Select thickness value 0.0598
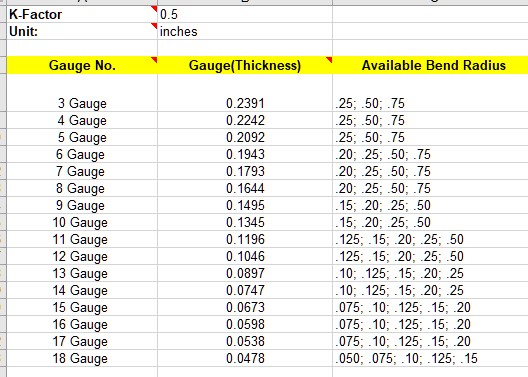 245,324
